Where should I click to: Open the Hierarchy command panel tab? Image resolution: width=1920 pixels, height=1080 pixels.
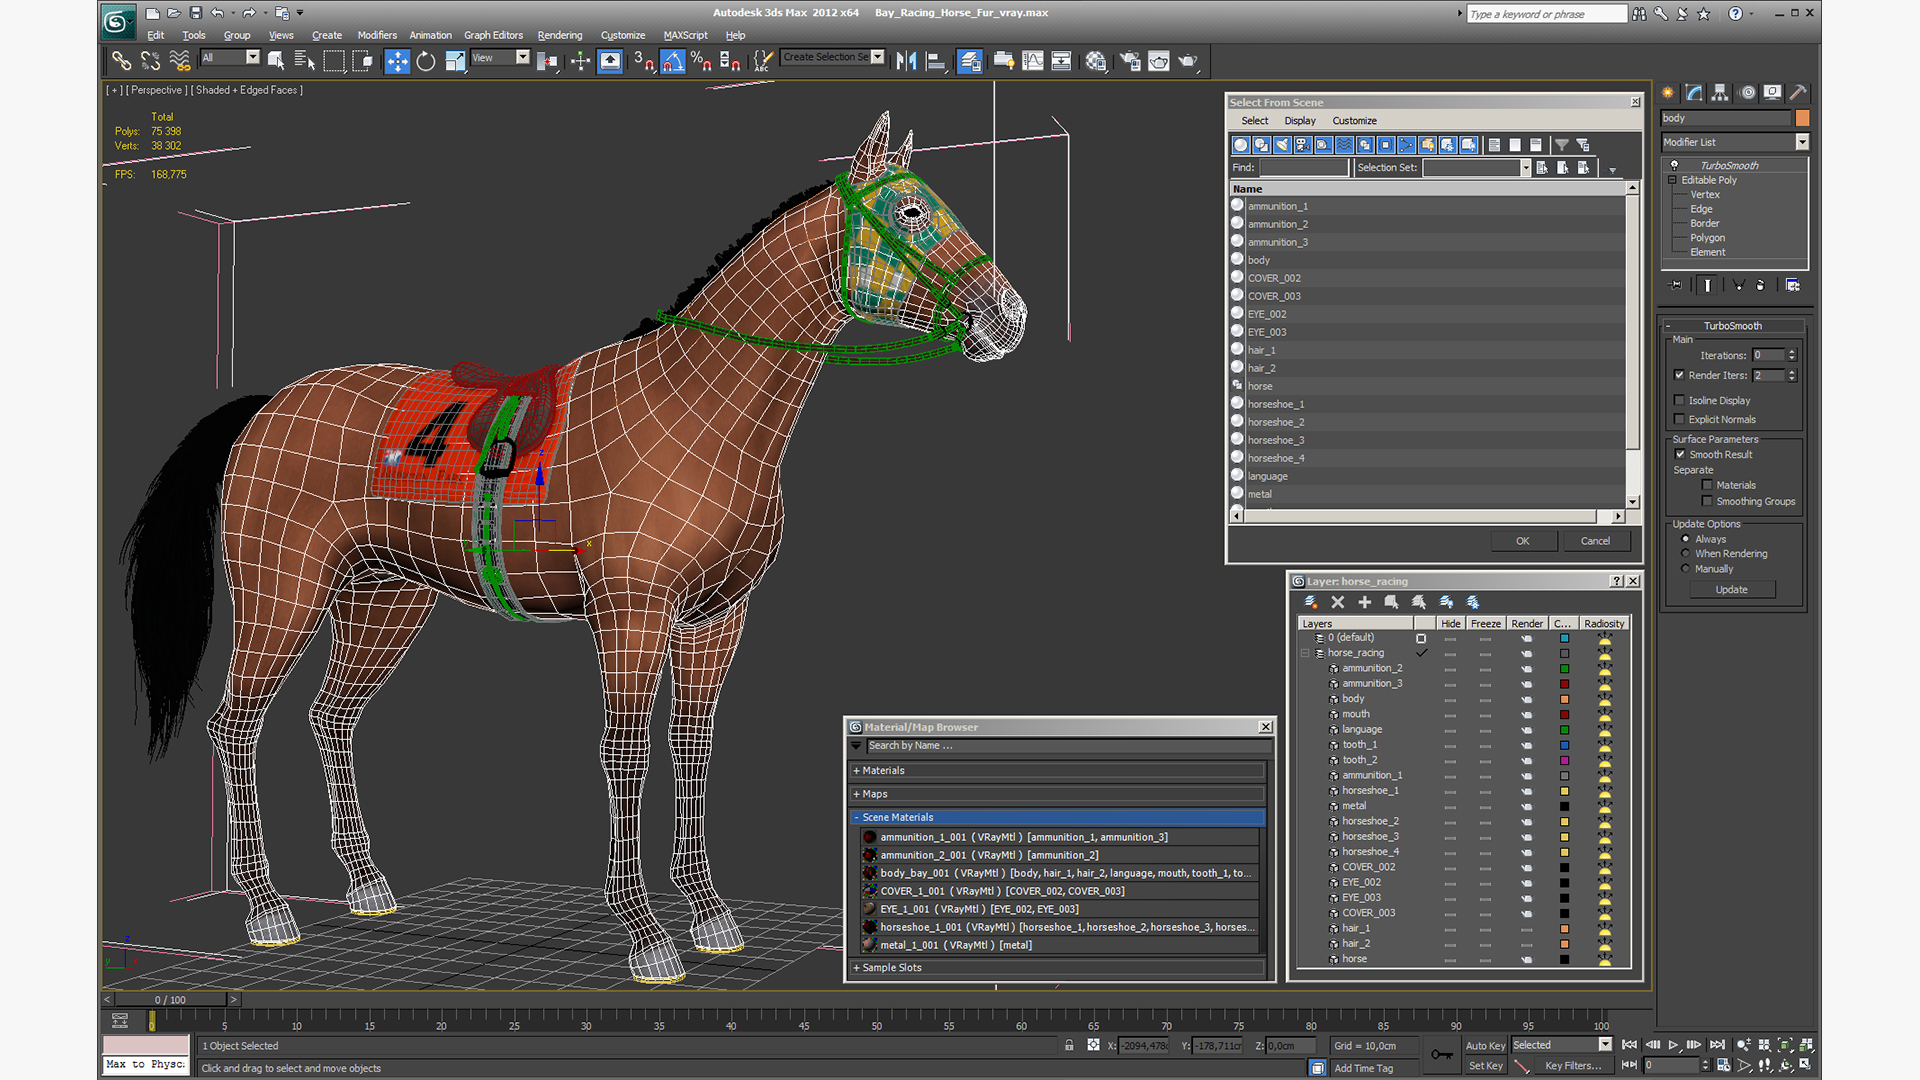(x=1720, y=92)
